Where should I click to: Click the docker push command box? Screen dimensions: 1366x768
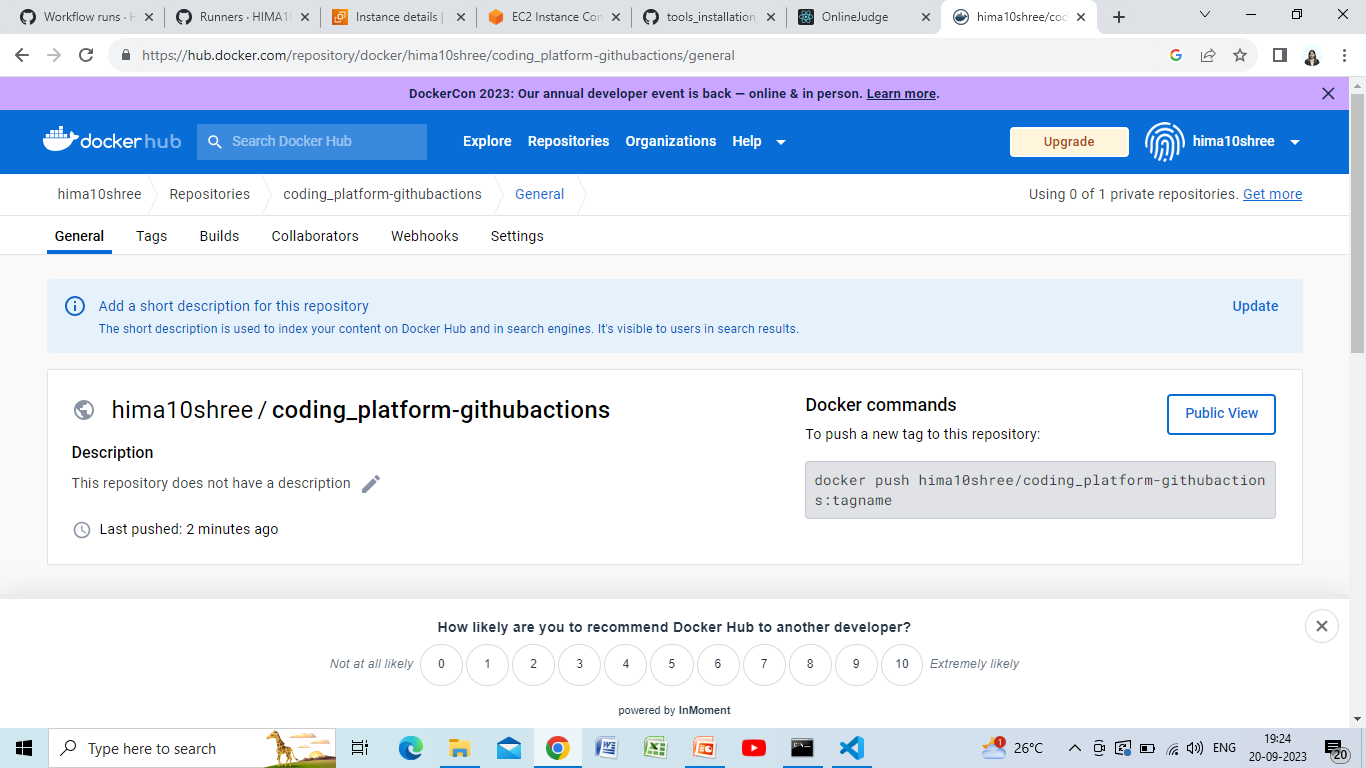click(1040, 490)
